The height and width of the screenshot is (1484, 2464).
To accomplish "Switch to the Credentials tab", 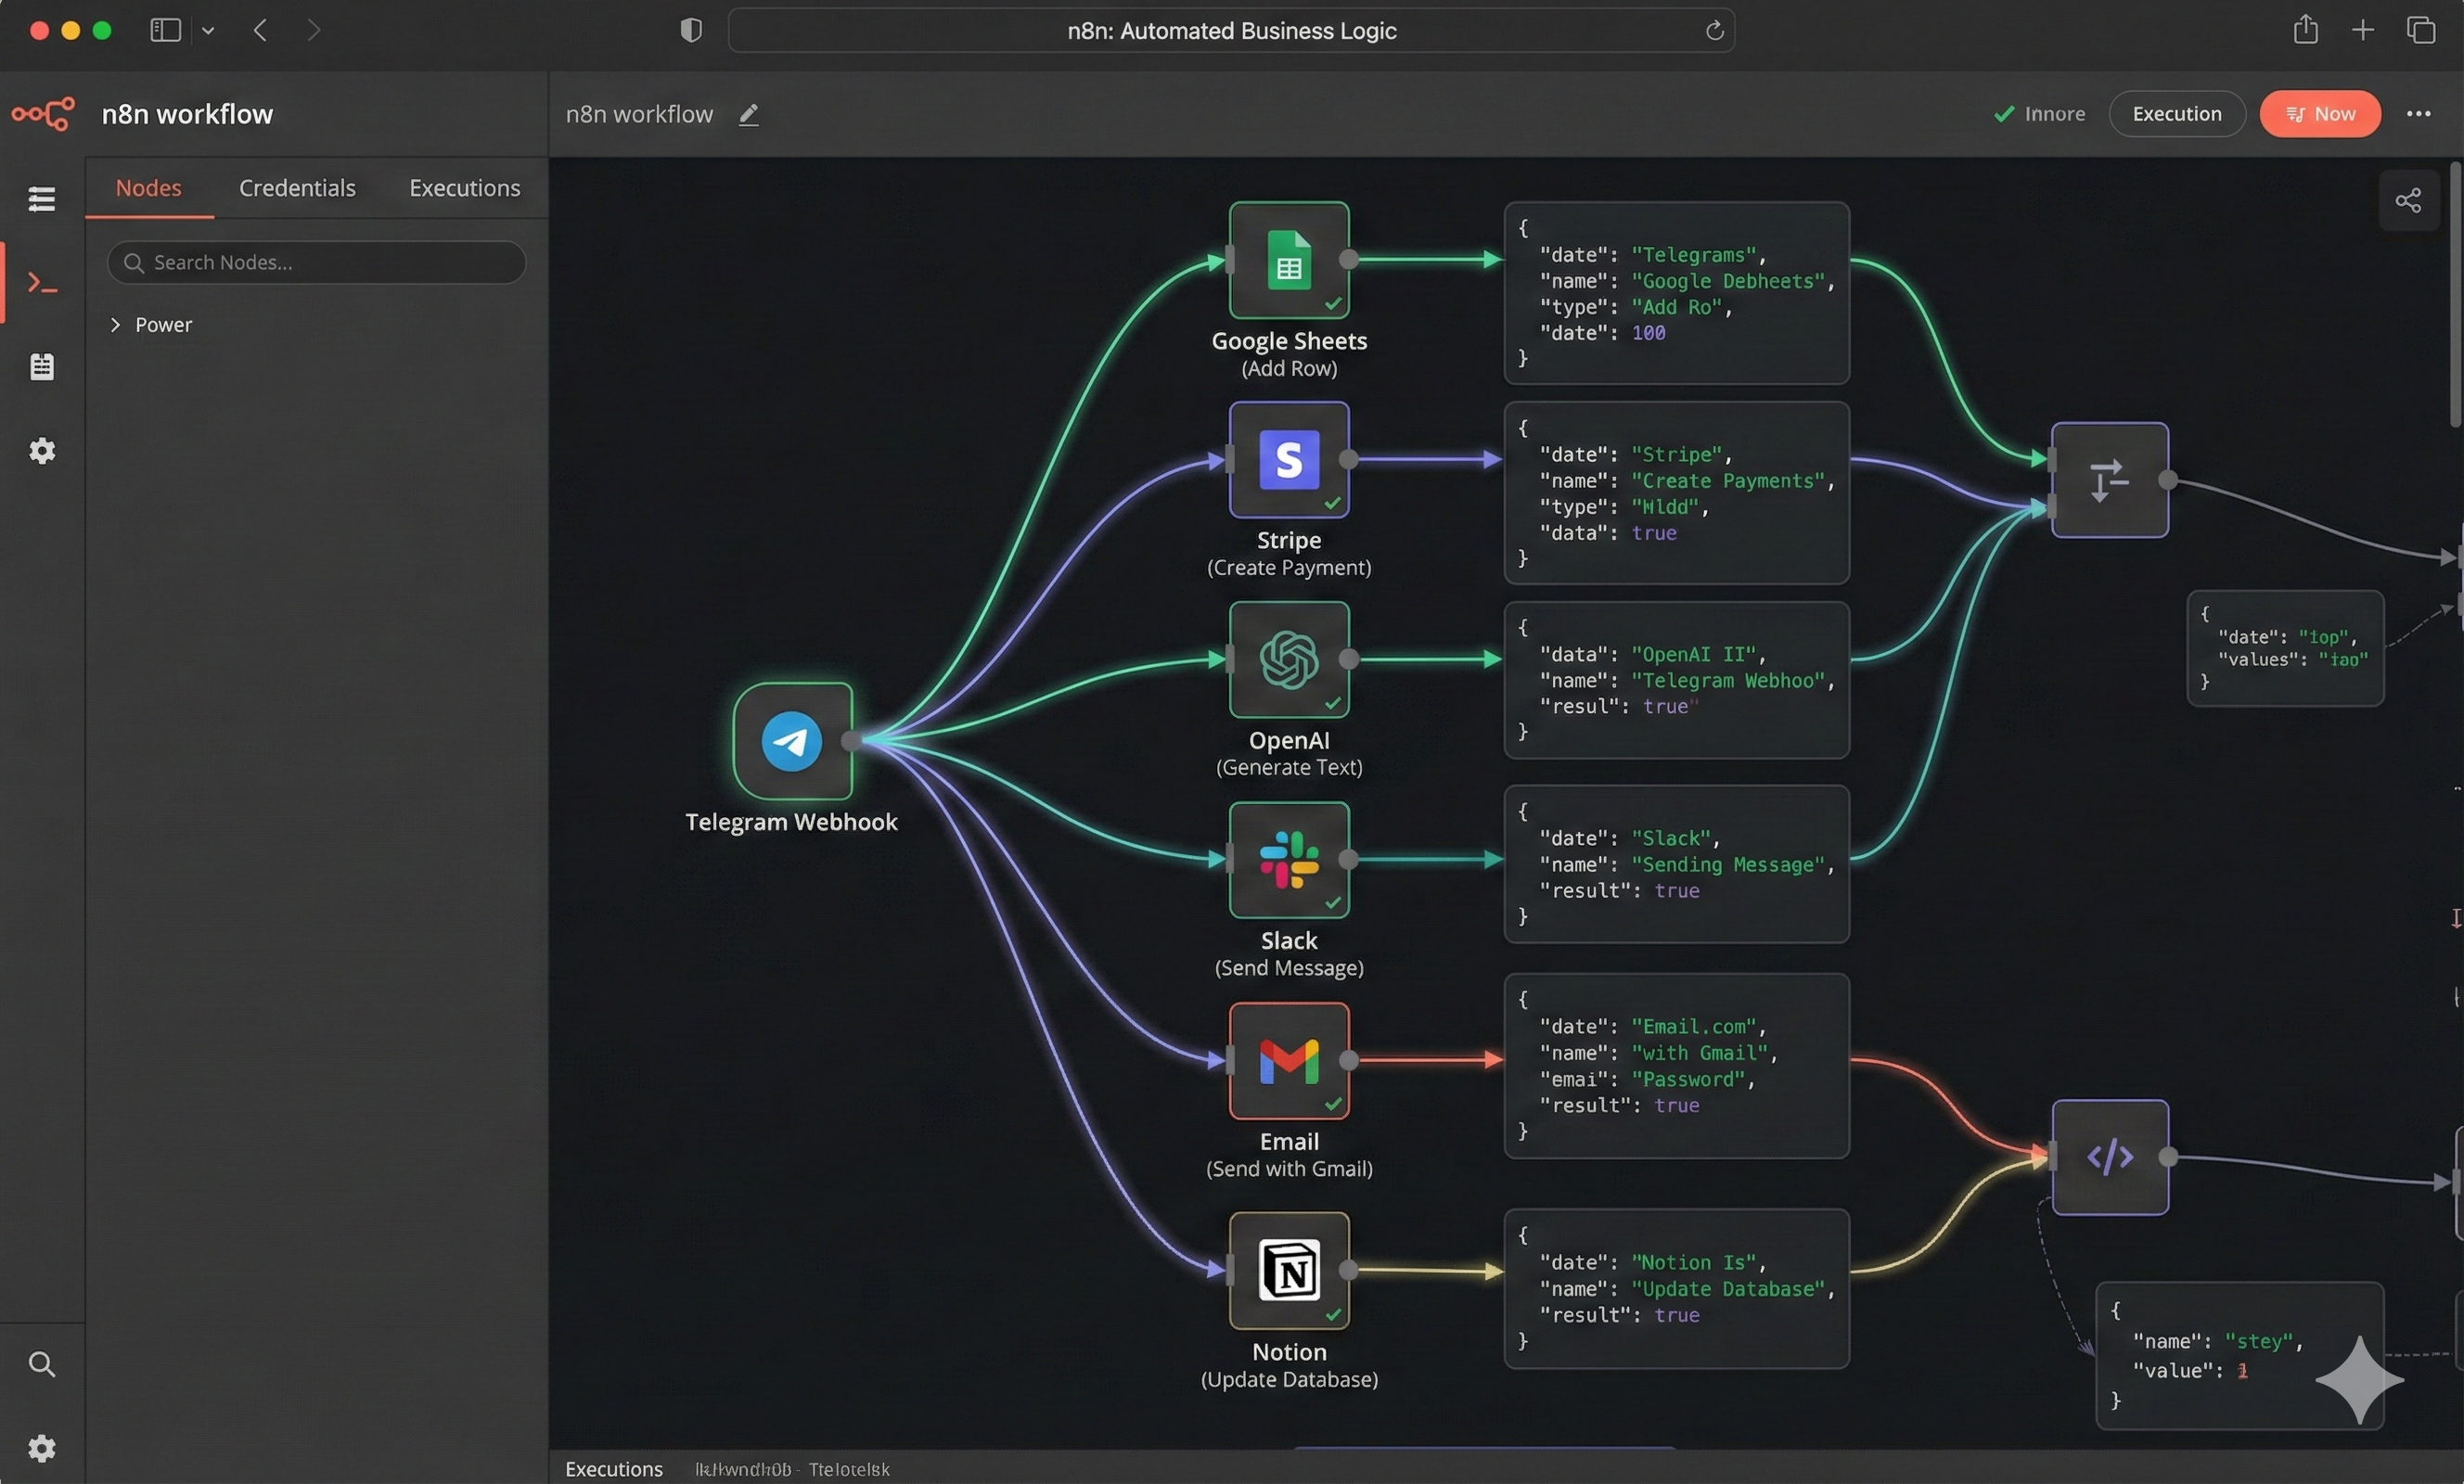I will pyautogui.click(x=297, y=187).
